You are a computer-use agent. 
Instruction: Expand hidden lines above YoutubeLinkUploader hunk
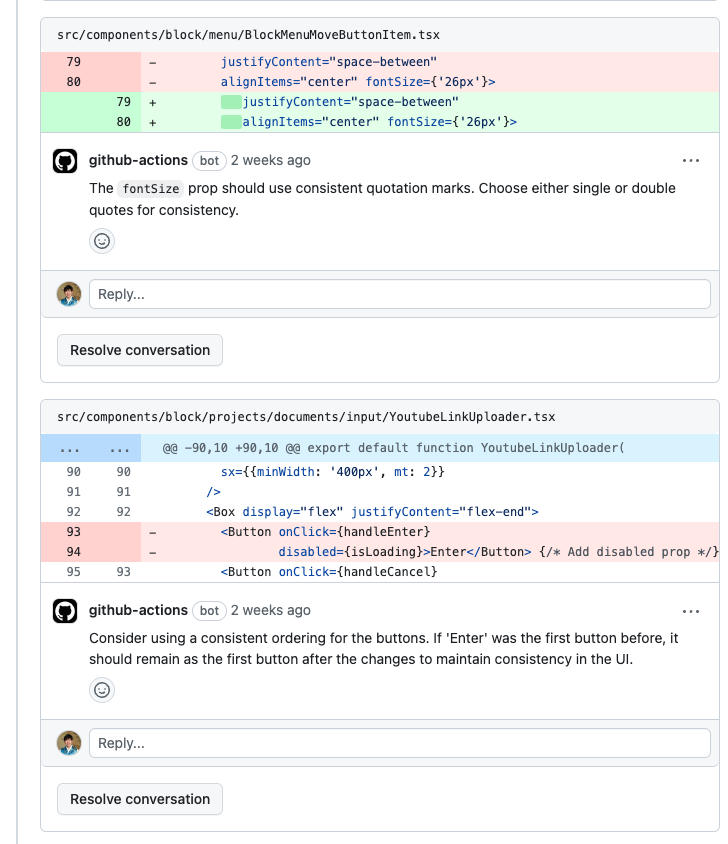pos(73,448)
